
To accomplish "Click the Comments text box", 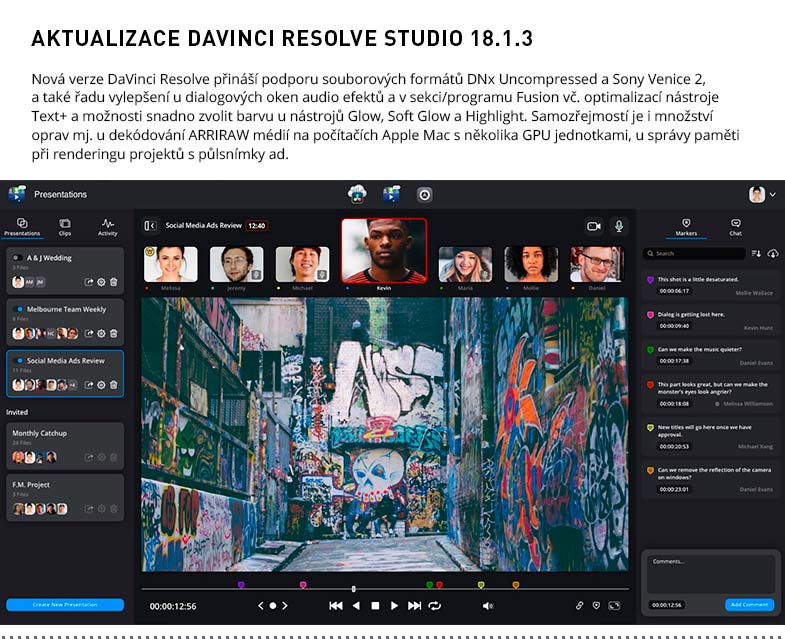I will point(711,575).
